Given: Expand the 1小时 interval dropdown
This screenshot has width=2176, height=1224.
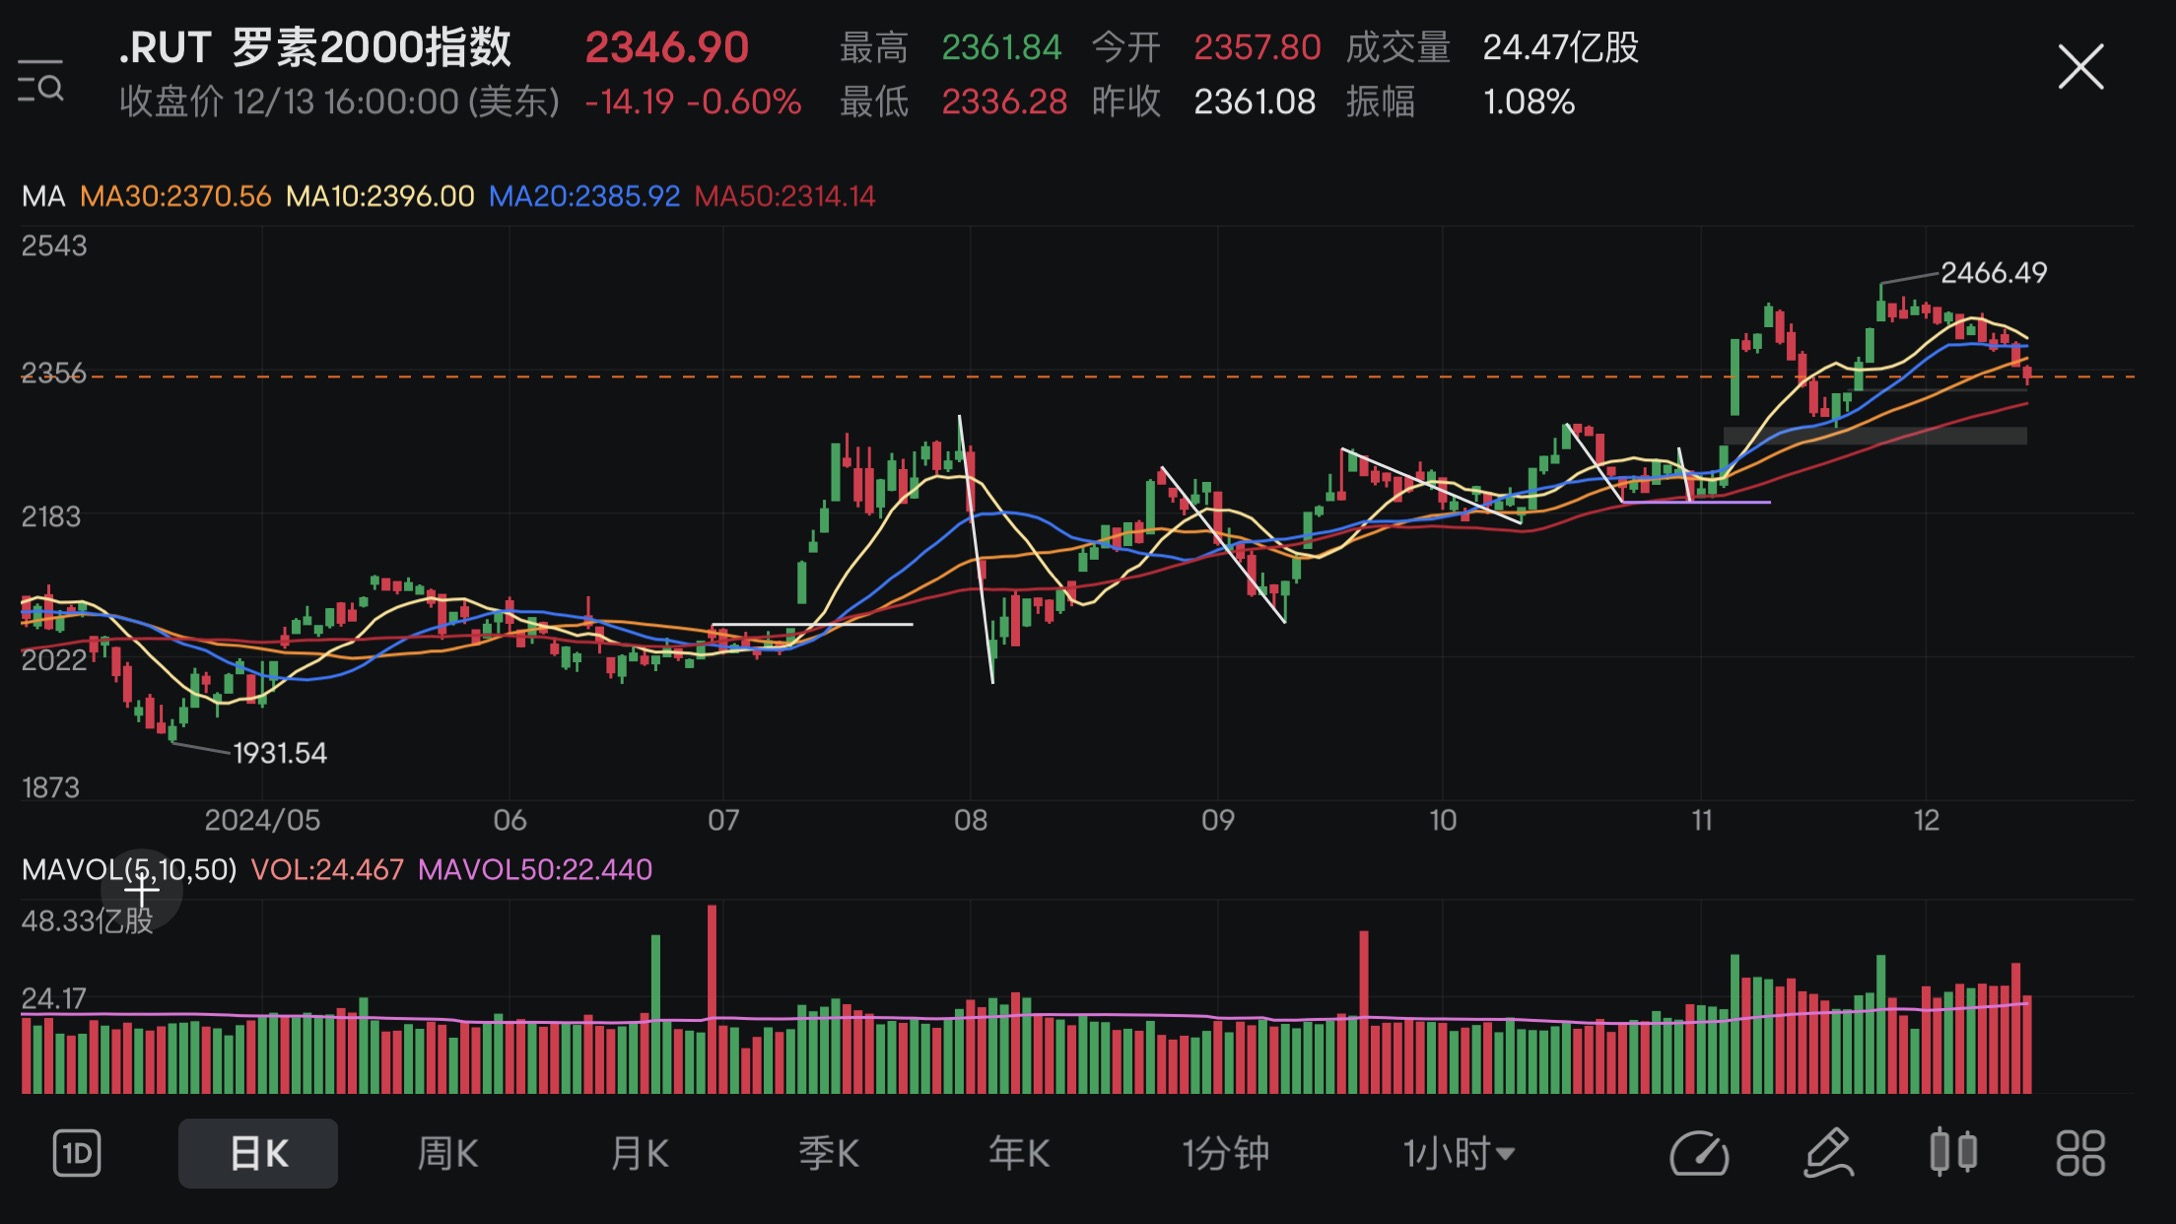Looking at the screenshot, I should point(1459,1154).
